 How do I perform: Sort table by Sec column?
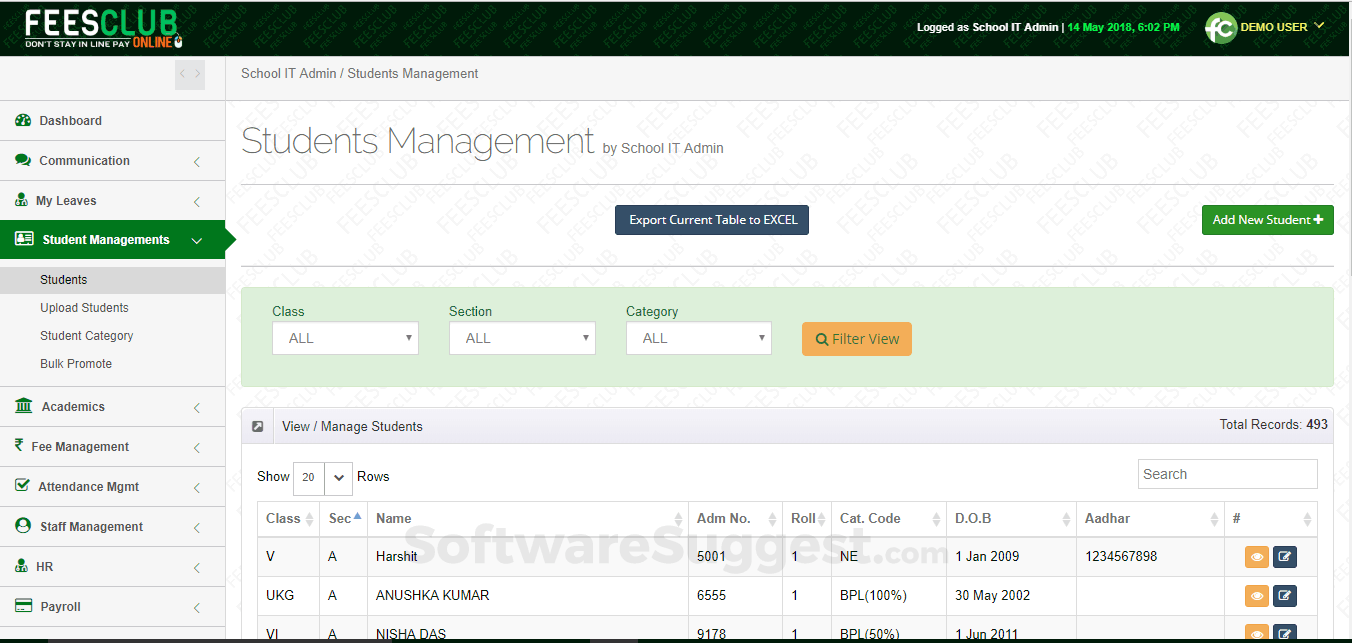click(345, 518)
